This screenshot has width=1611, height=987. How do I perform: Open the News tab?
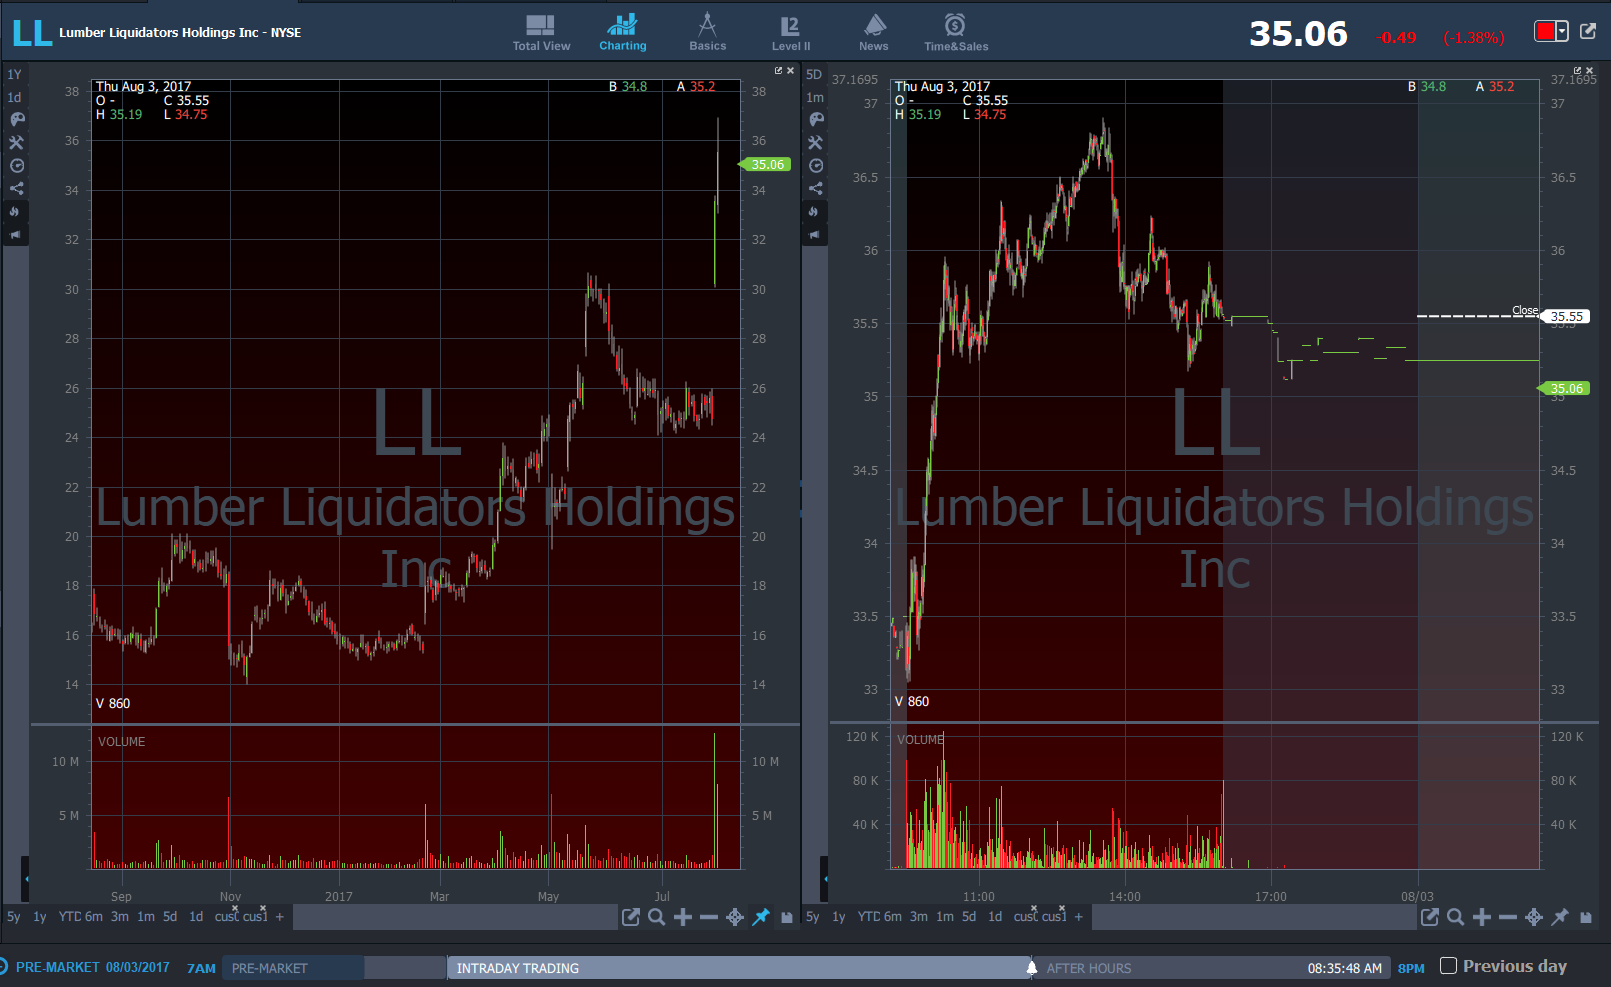point(873,33)
